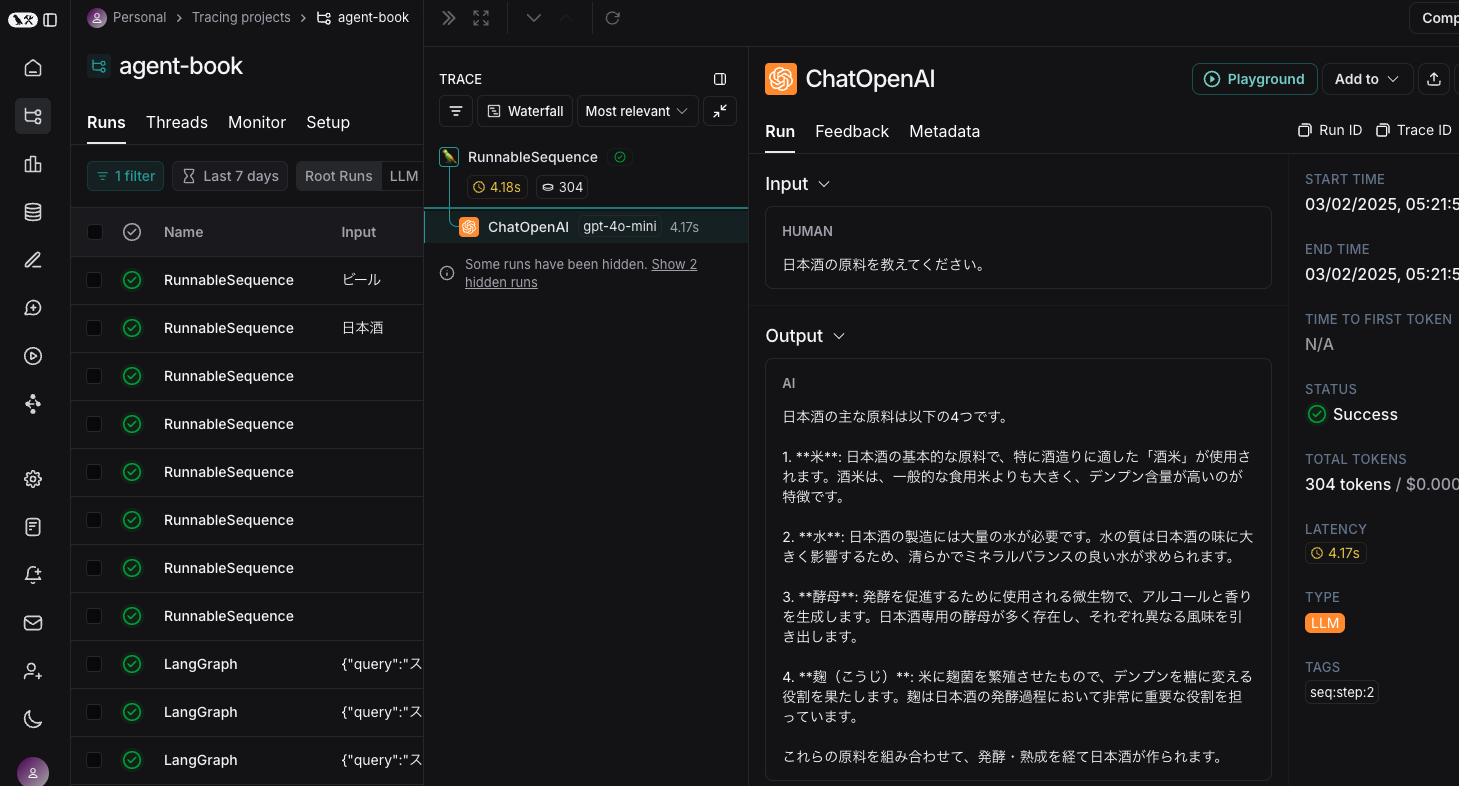The height and width of the screenshot is (786, 1459).
Task: Open the Add to dropdown
Action: [x=1368, y=79]
